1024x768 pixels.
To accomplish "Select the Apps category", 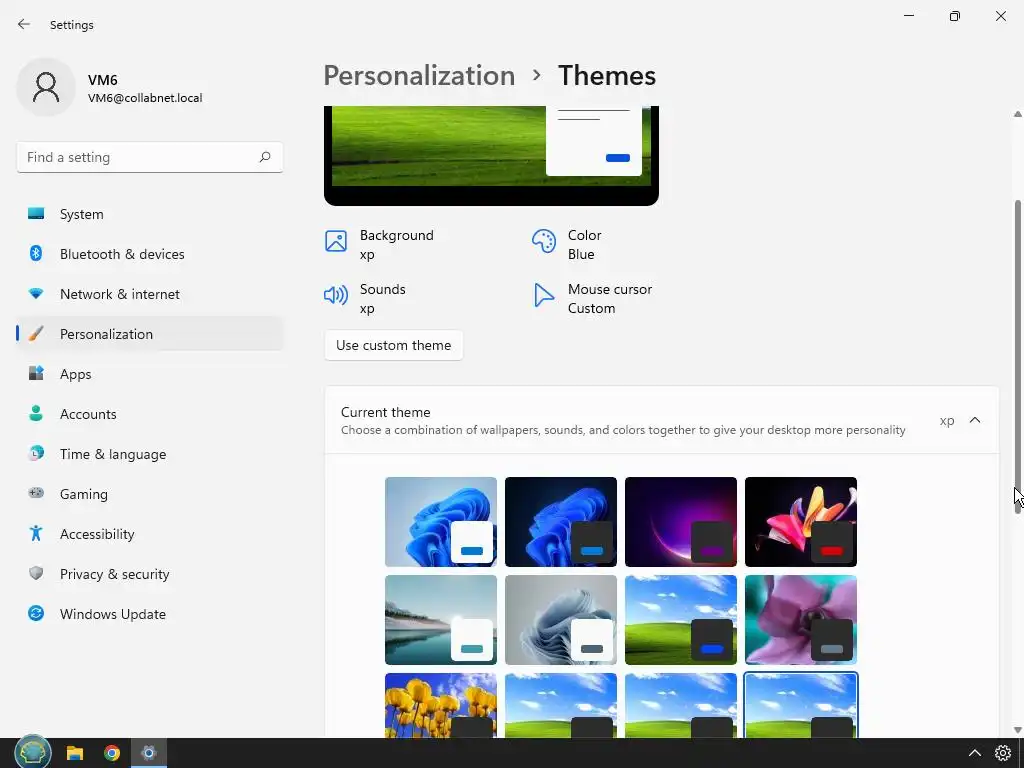I will point(150,374).
